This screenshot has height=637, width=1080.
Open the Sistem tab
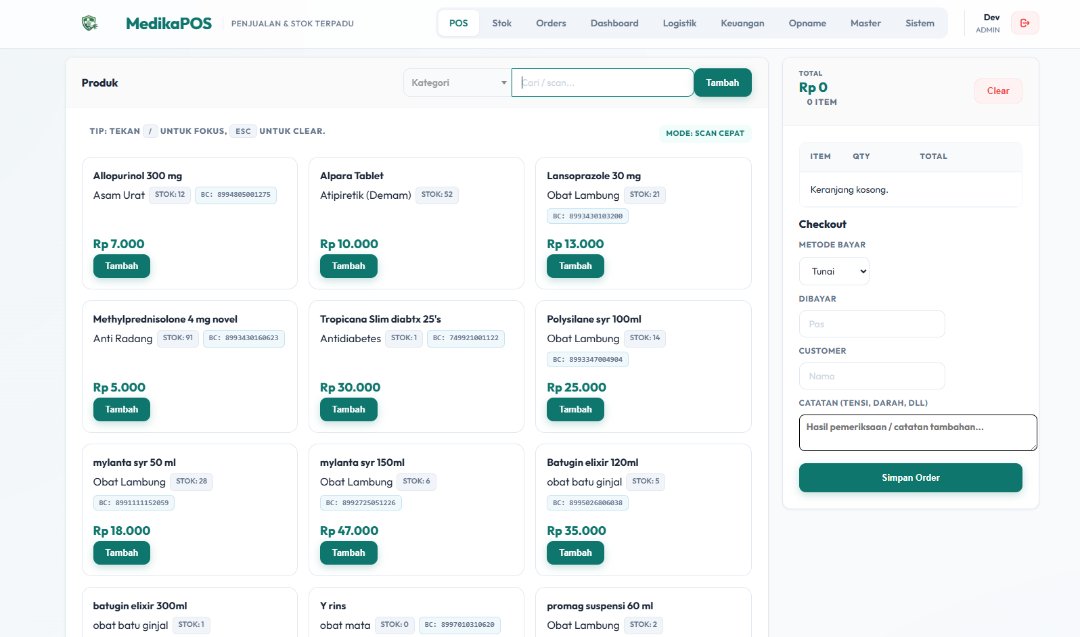[x=920, y=23]
